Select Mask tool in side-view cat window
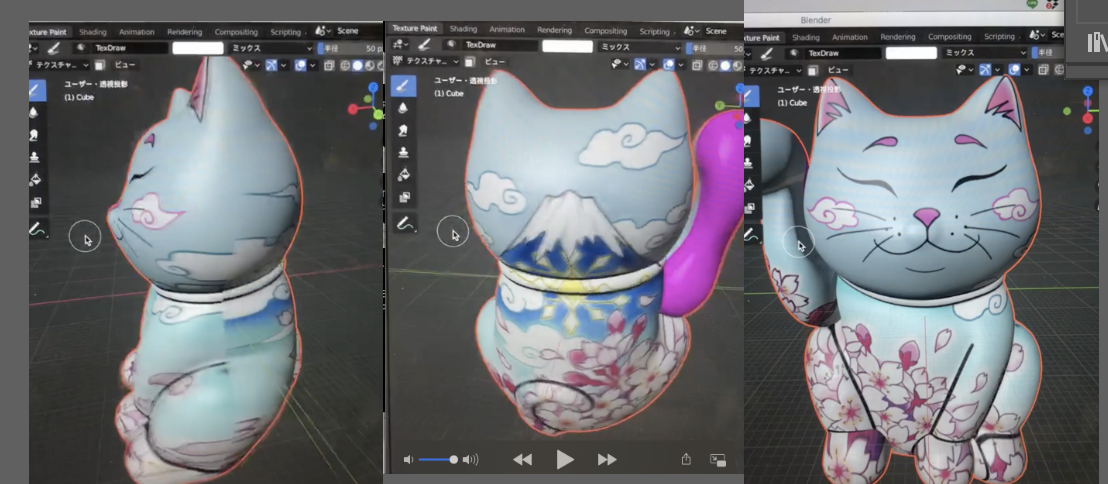The image size is (1108, 484). point(34,203)
